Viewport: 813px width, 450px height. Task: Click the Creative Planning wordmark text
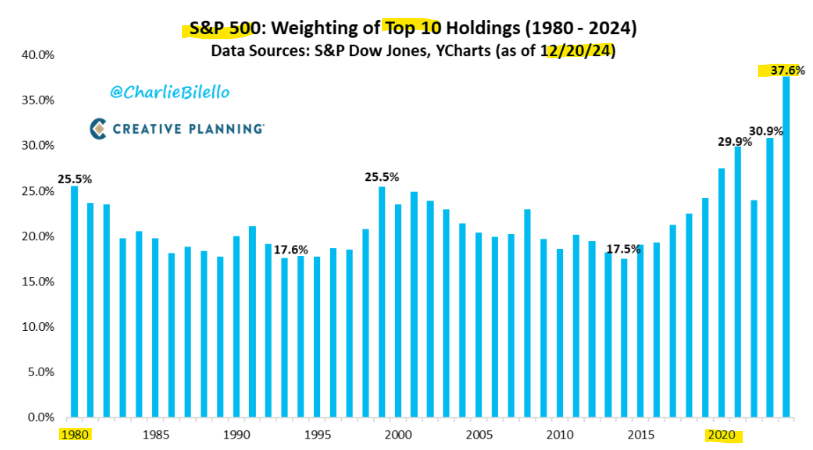(x=189, y=128)
